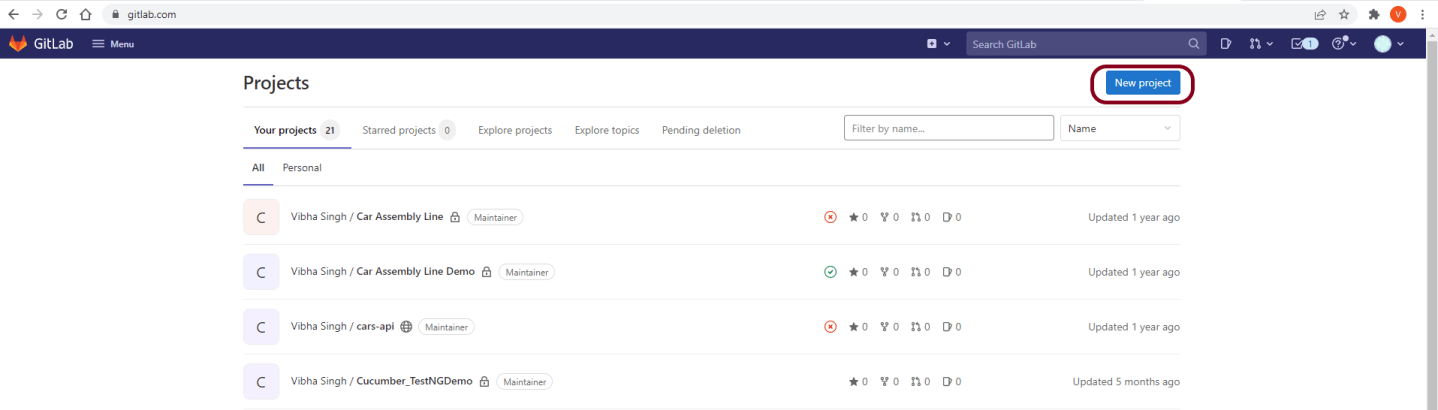The image size is (1438, 410).
Task: Click the New project button
Action: (x=1142, y=83)
